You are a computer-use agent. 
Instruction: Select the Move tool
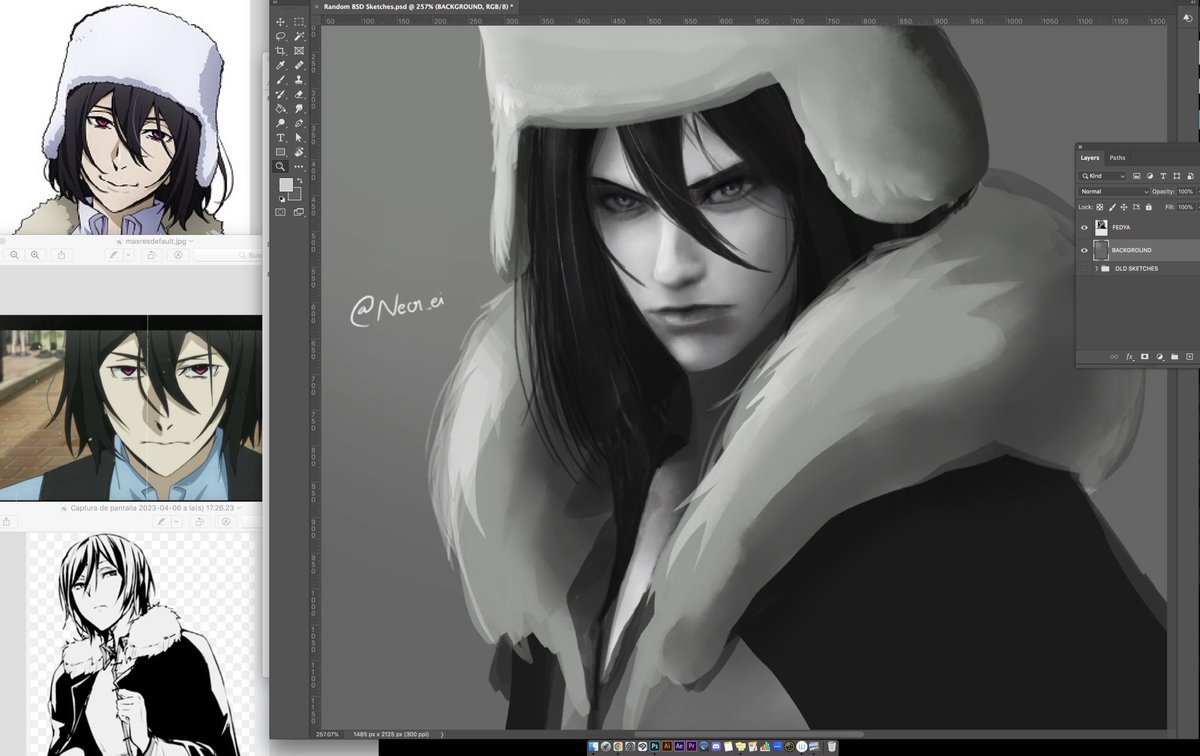(281, 22)
